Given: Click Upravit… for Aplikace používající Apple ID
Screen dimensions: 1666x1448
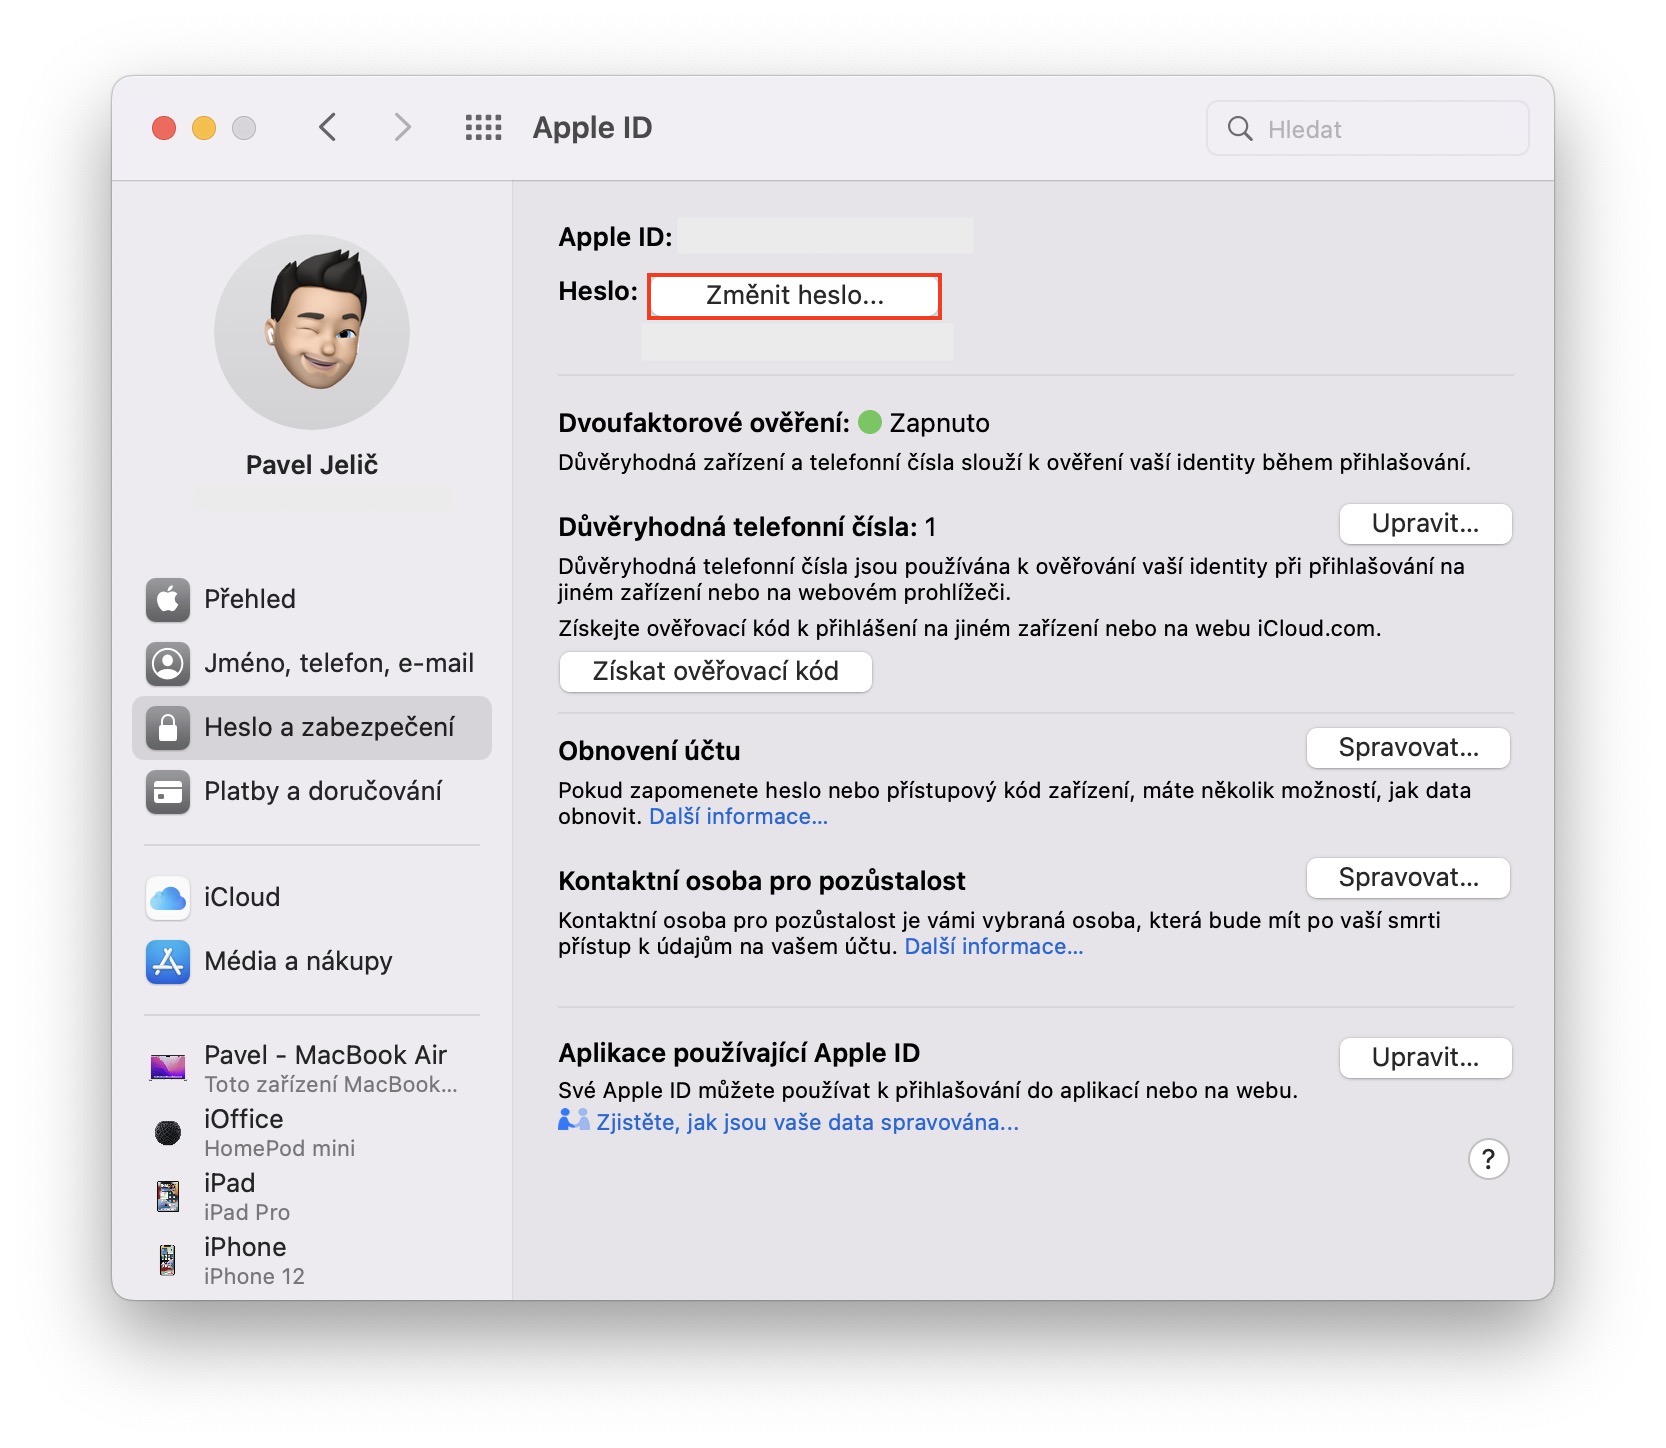Looking at the screenshot, I should pos(1425,1058).
